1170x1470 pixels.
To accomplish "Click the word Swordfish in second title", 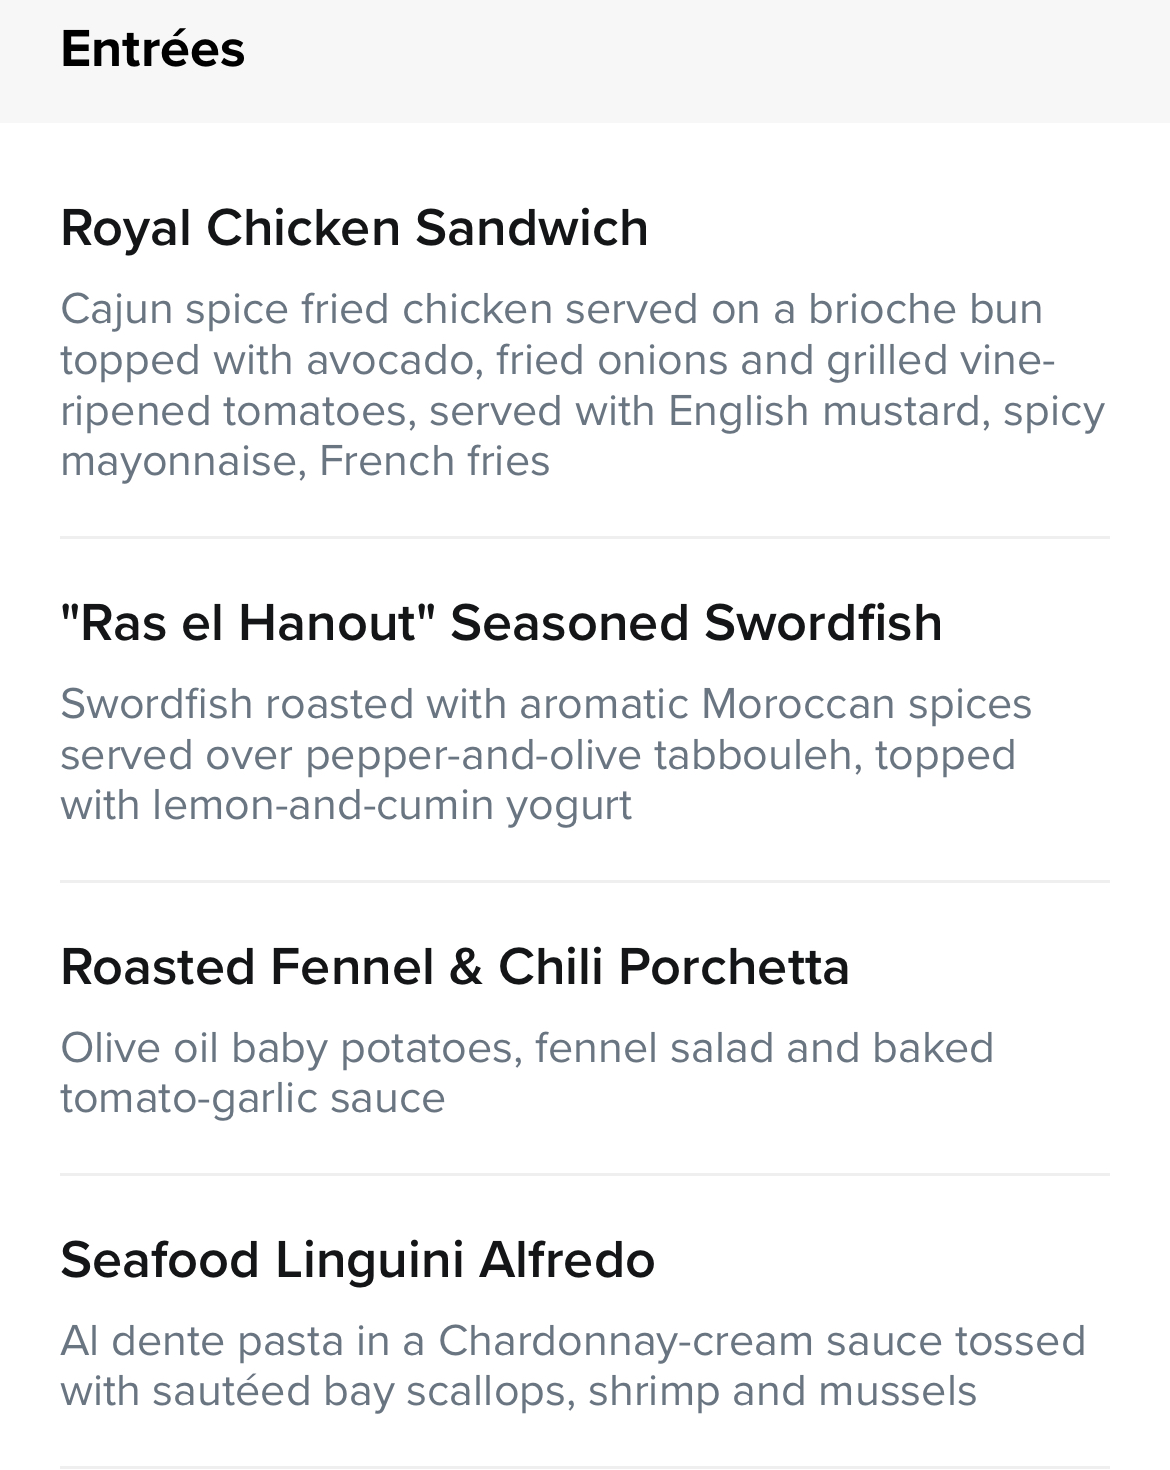I will point(823,623).
